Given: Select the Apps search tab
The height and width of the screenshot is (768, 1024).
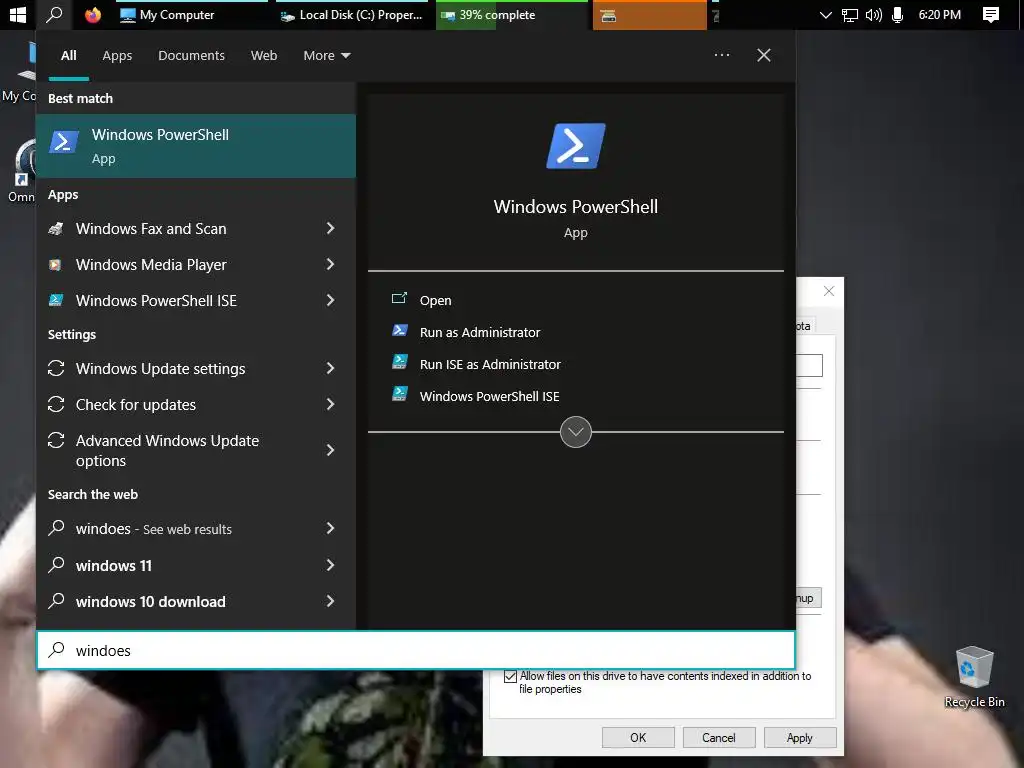Looking at the screenshot, I should point(117,56).
